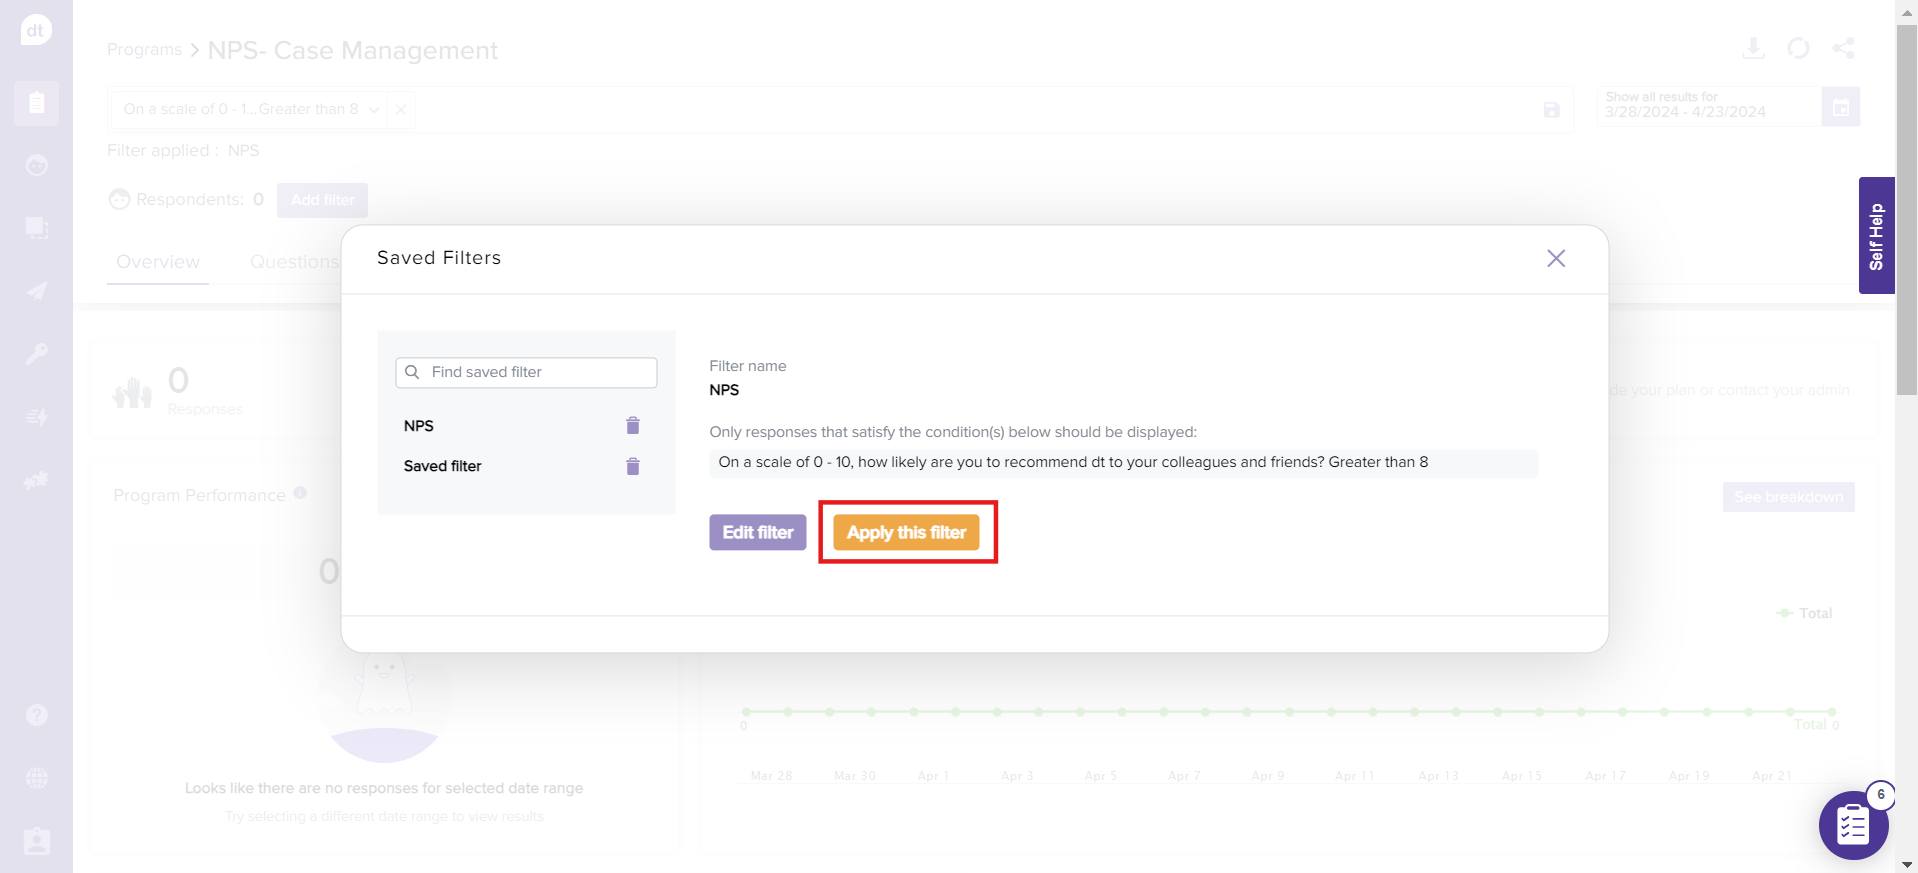The image size is (1918, 873).
Task: Select NPS in saved filter list
Action: click(x=419, y=426)
